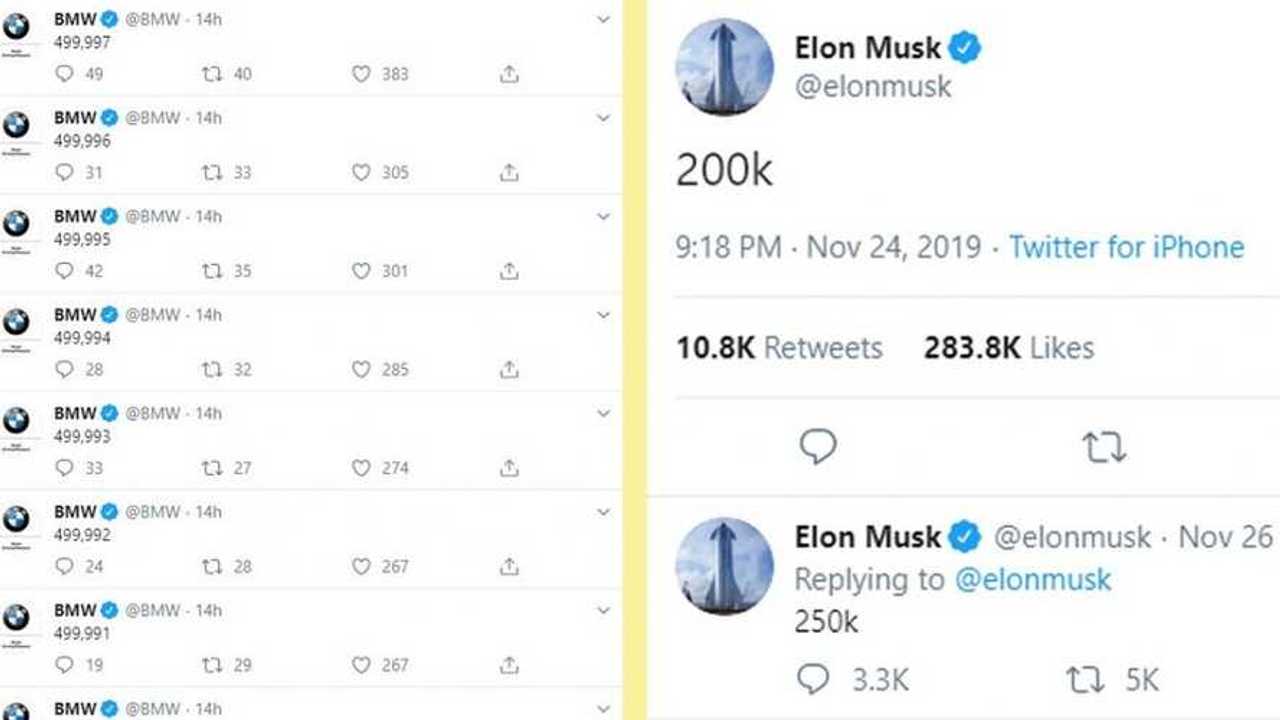Open the reply icon on BMW's 499,997 tweet
The image size is (1280, 720).
pyautogui.click(x=66, y=73)
